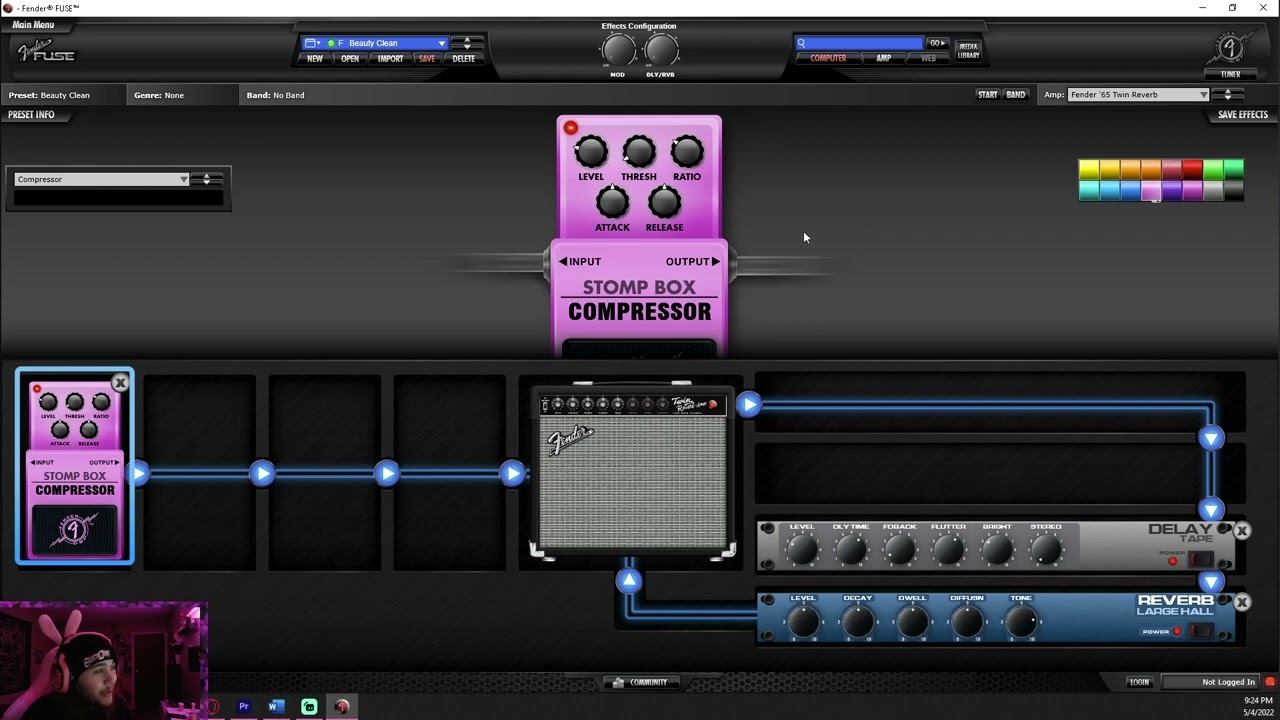Image resolution: width=1280 pixels, height=720 pixels.
Task: Click the signal arrow after the third pedal slot
Action: tap(387, 473)
